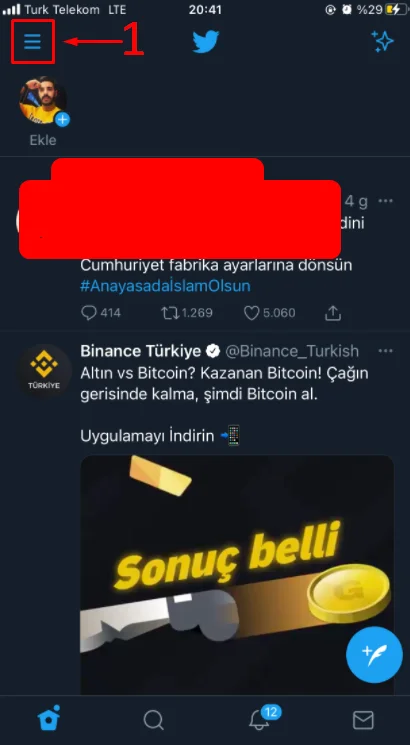Open reply on tweet with 414 comments
Viewport: 410px width, 745px height.
pos(100,313)
